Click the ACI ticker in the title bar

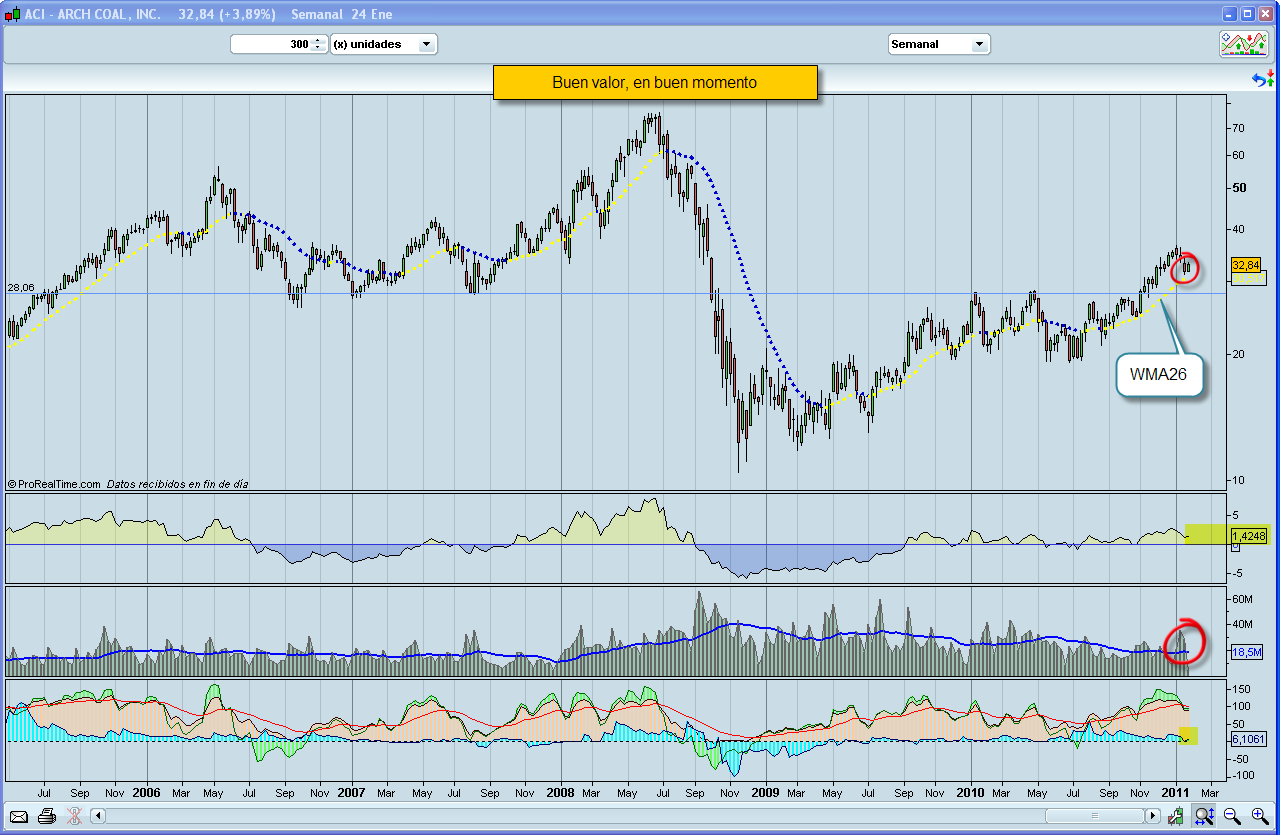[x=36, y=14]
